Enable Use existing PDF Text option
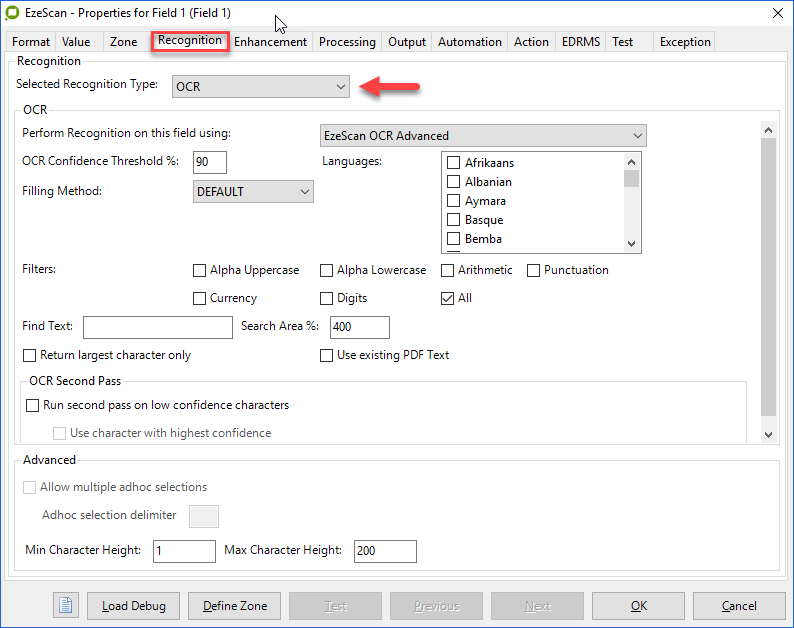Image resolution: width=794 pixels, height=628 pixels. [327, 355]
